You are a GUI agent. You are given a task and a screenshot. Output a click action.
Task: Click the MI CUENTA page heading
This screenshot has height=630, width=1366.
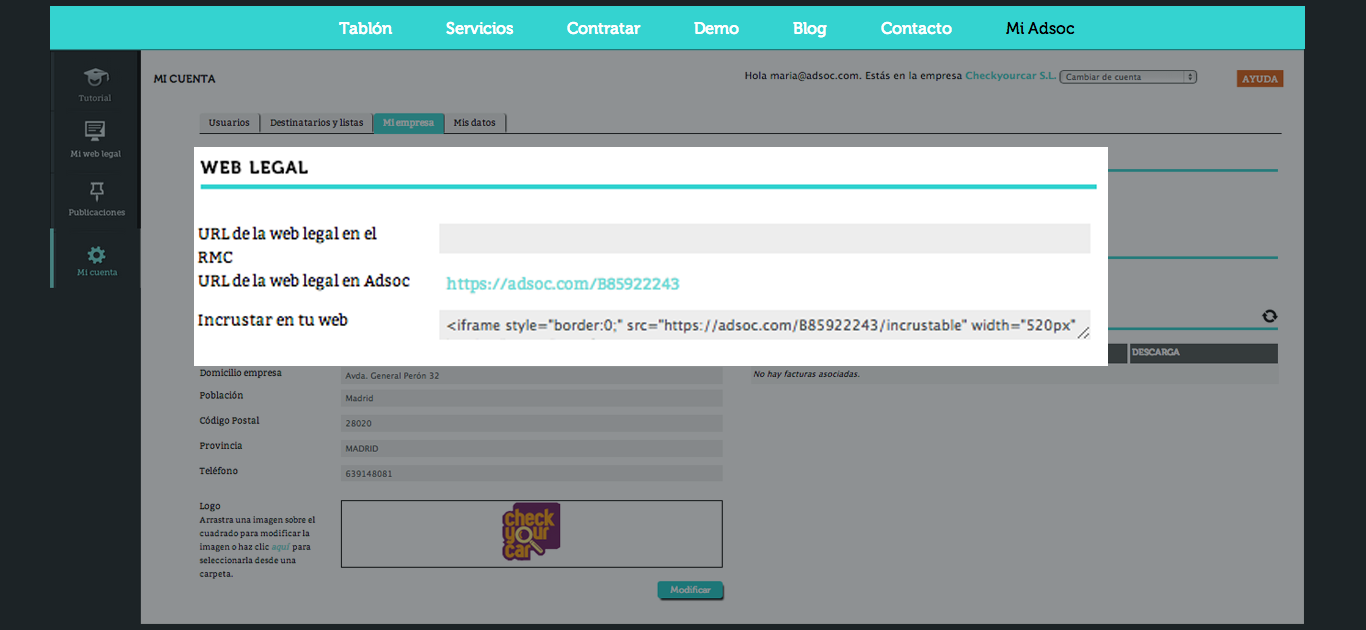(x=184, y=79)
